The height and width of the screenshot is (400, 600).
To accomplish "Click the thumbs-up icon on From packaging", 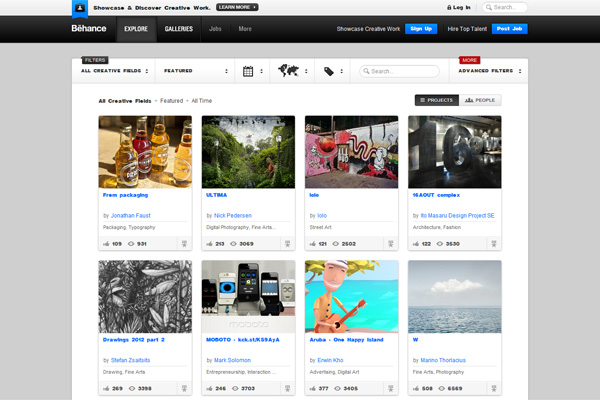I will click(106, 243).
